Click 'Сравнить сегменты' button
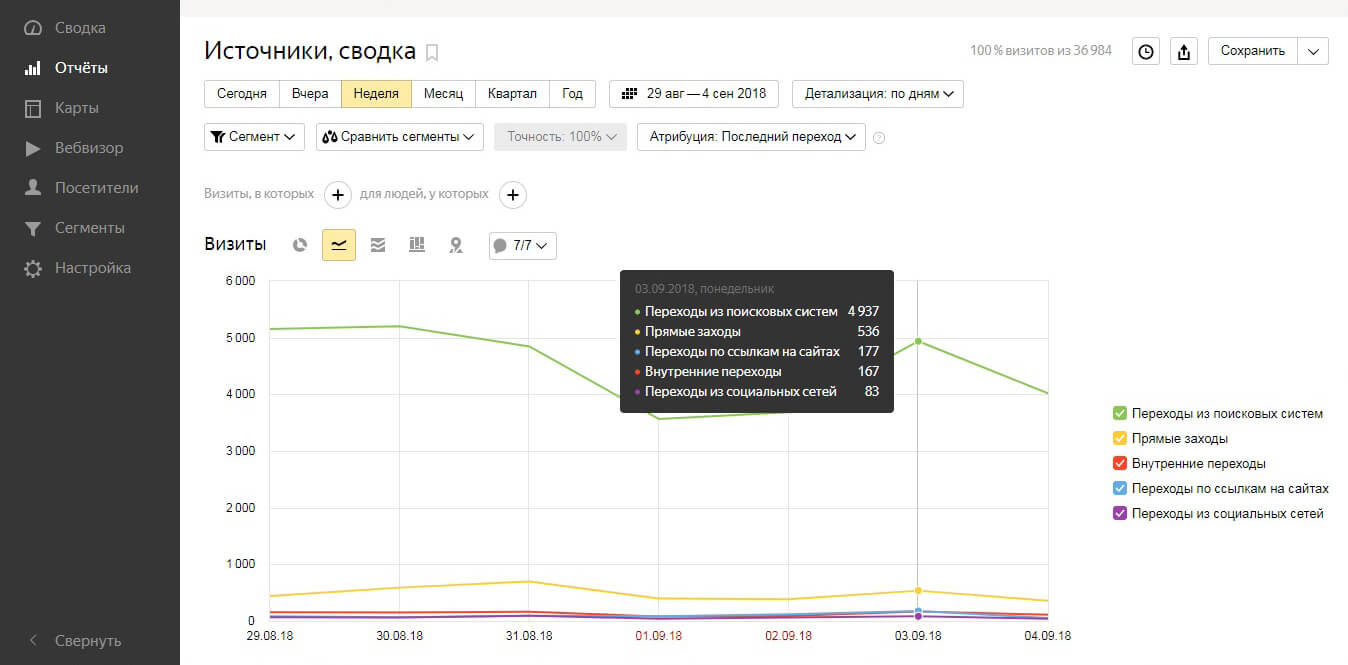This screenshot has width=1348, height=665. point(399,137)
